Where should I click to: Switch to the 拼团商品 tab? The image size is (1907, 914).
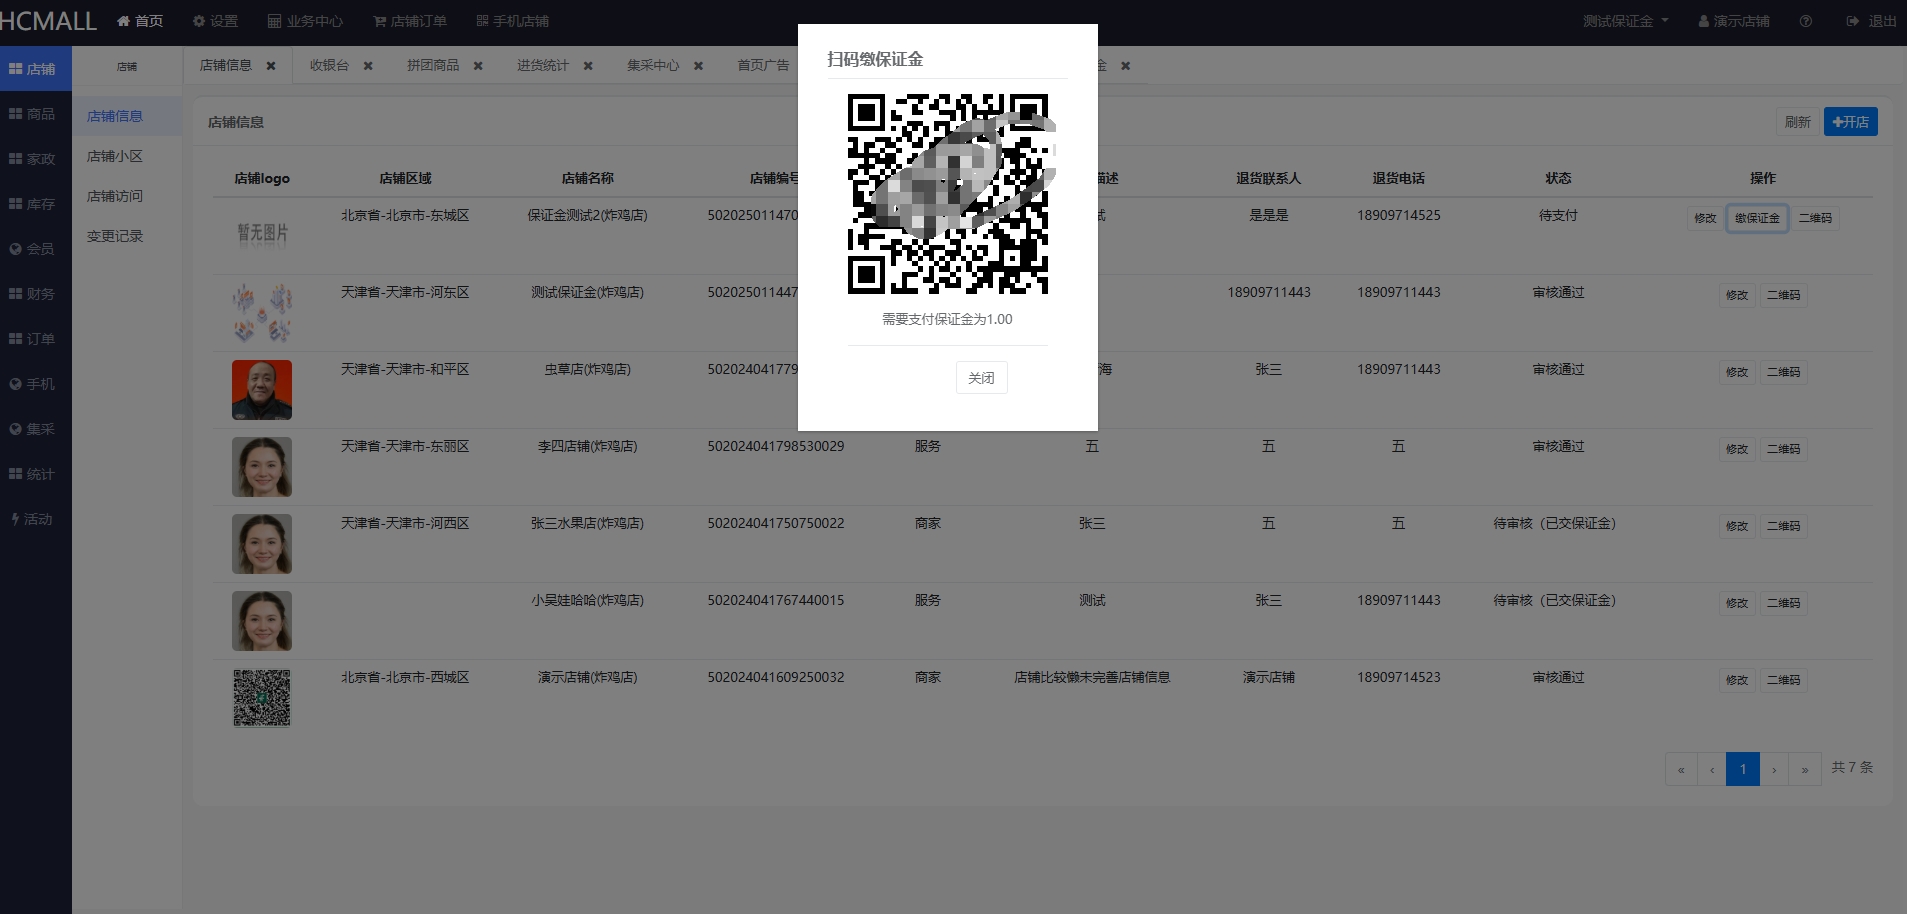pyautogui.click(x=433, y=65)
